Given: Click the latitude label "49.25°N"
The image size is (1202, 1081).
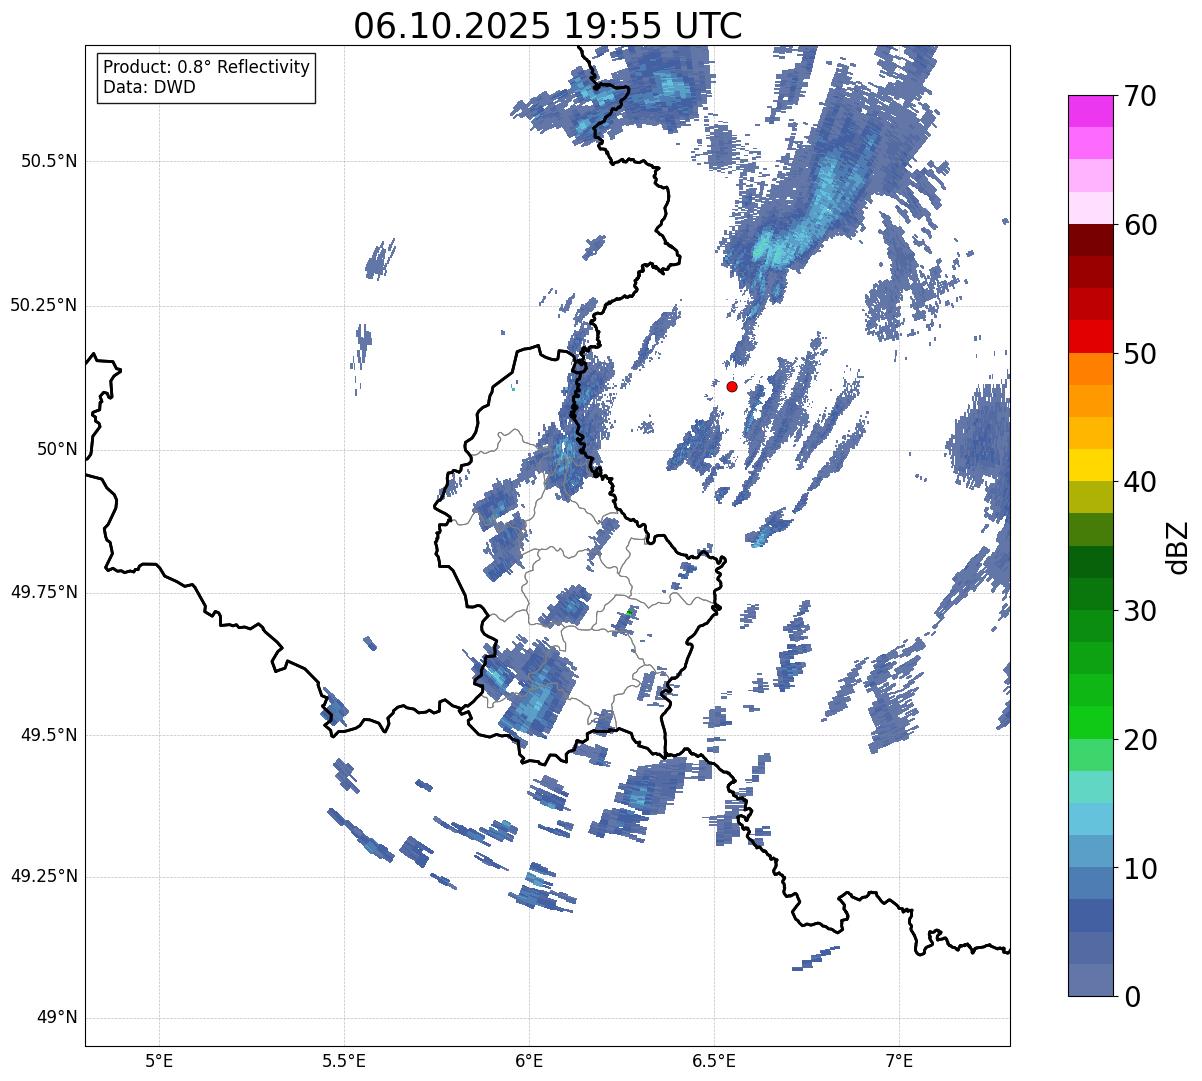Looking at the screenshot, I should [44, 877].
